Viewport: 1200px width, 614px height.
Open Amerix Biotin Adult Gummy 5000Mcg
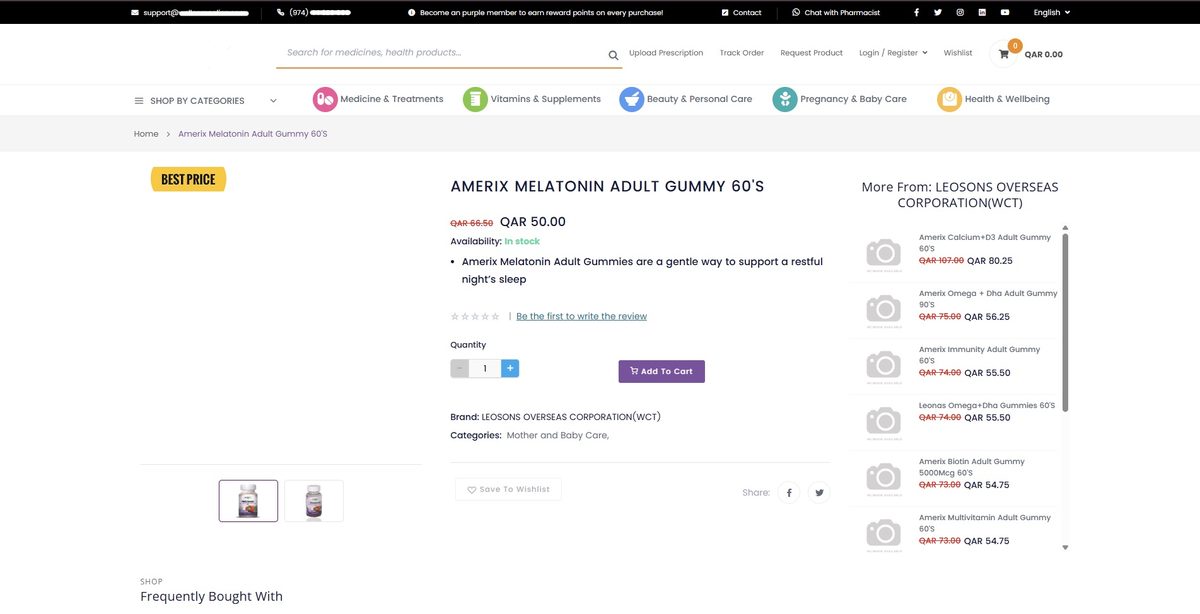click(972, 466)
